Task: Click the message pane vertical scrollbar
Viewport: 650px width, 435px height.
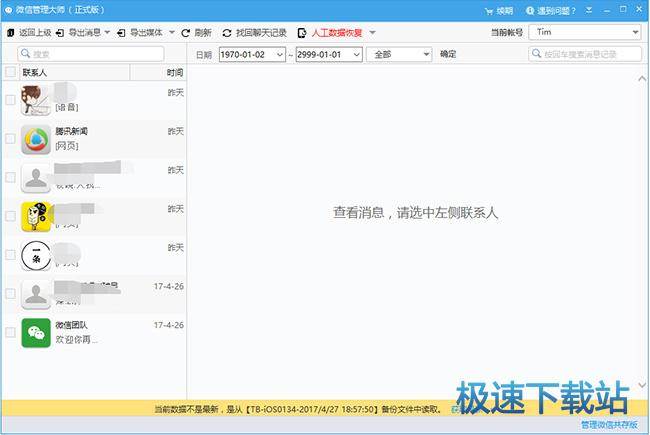Action: [641, 230]
